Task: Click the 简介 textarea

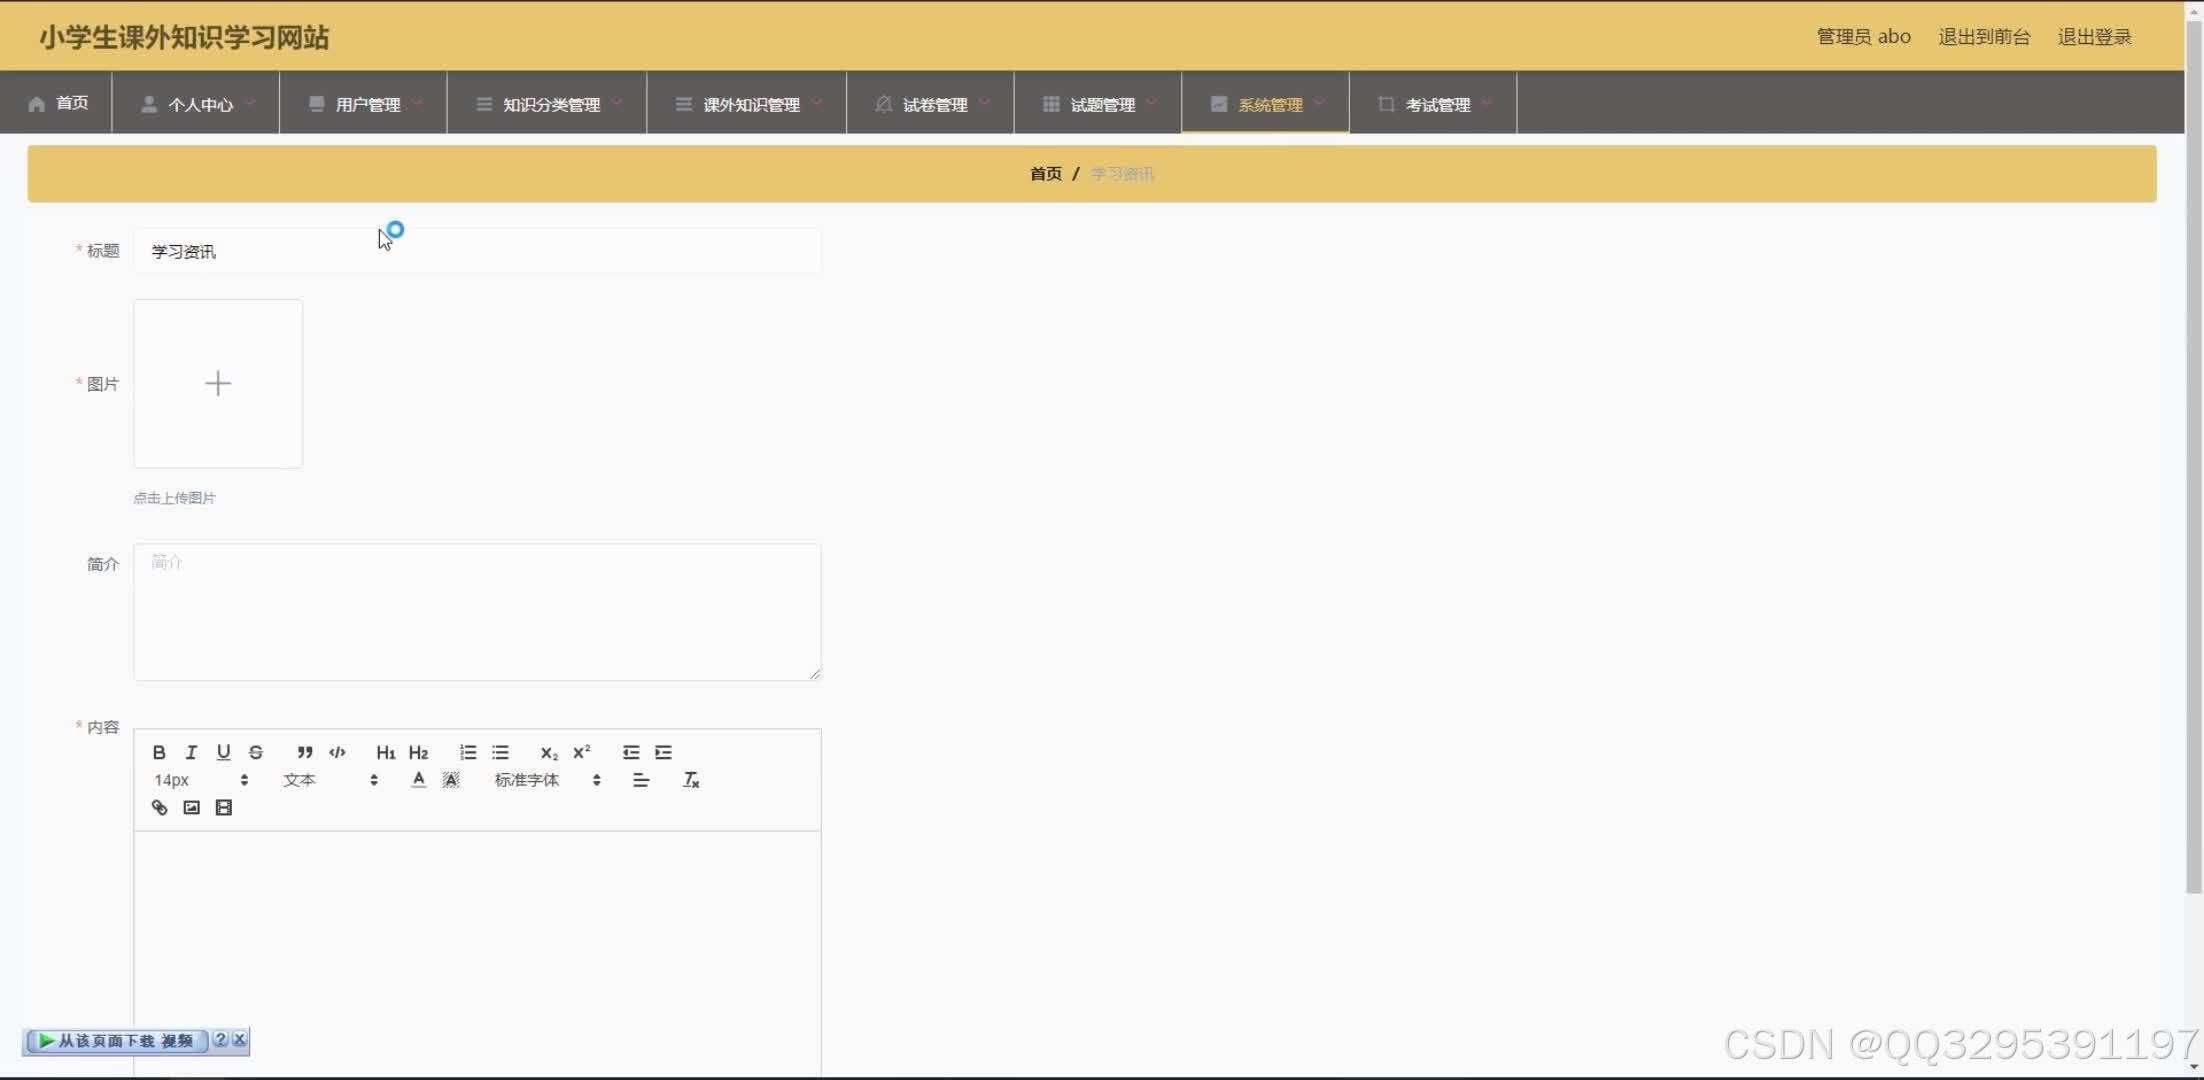Action: coord(477,612)
